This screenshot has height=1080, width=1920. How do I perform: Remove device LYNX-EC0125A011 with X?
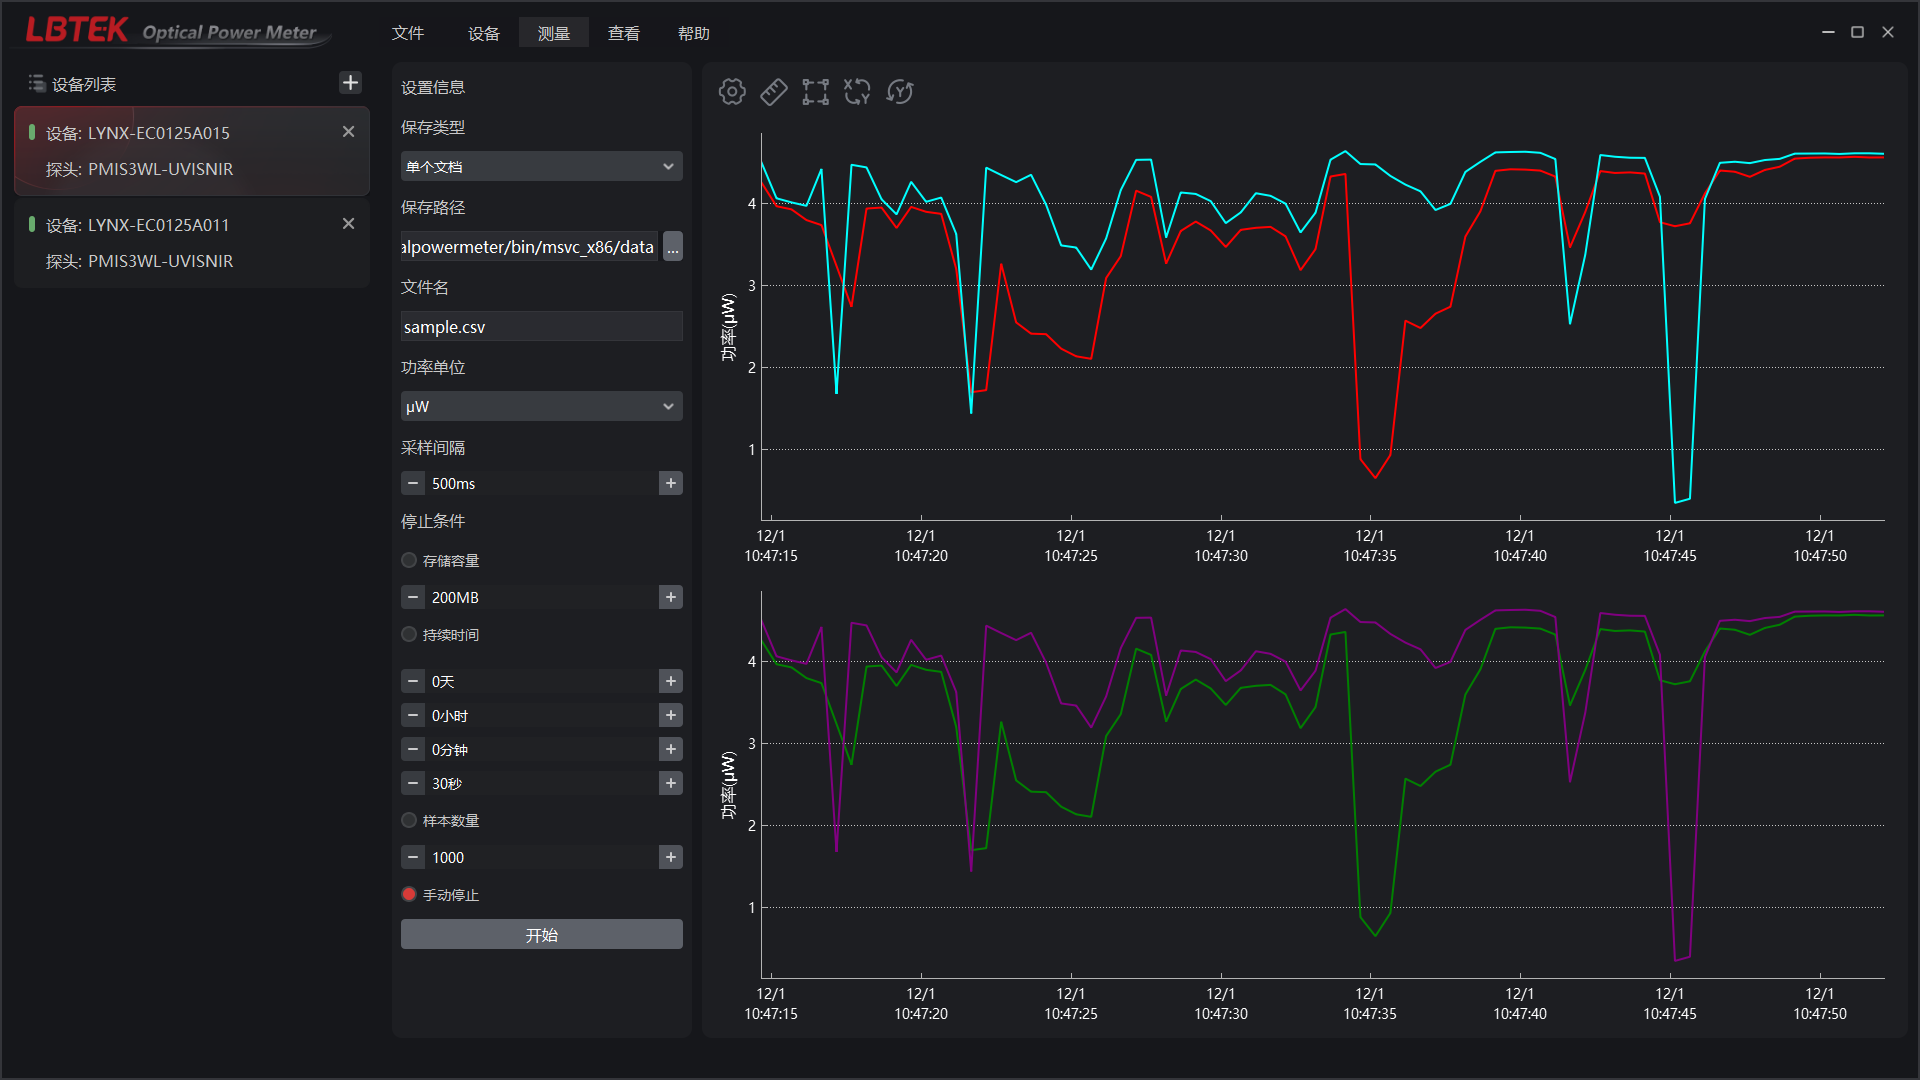348,224
